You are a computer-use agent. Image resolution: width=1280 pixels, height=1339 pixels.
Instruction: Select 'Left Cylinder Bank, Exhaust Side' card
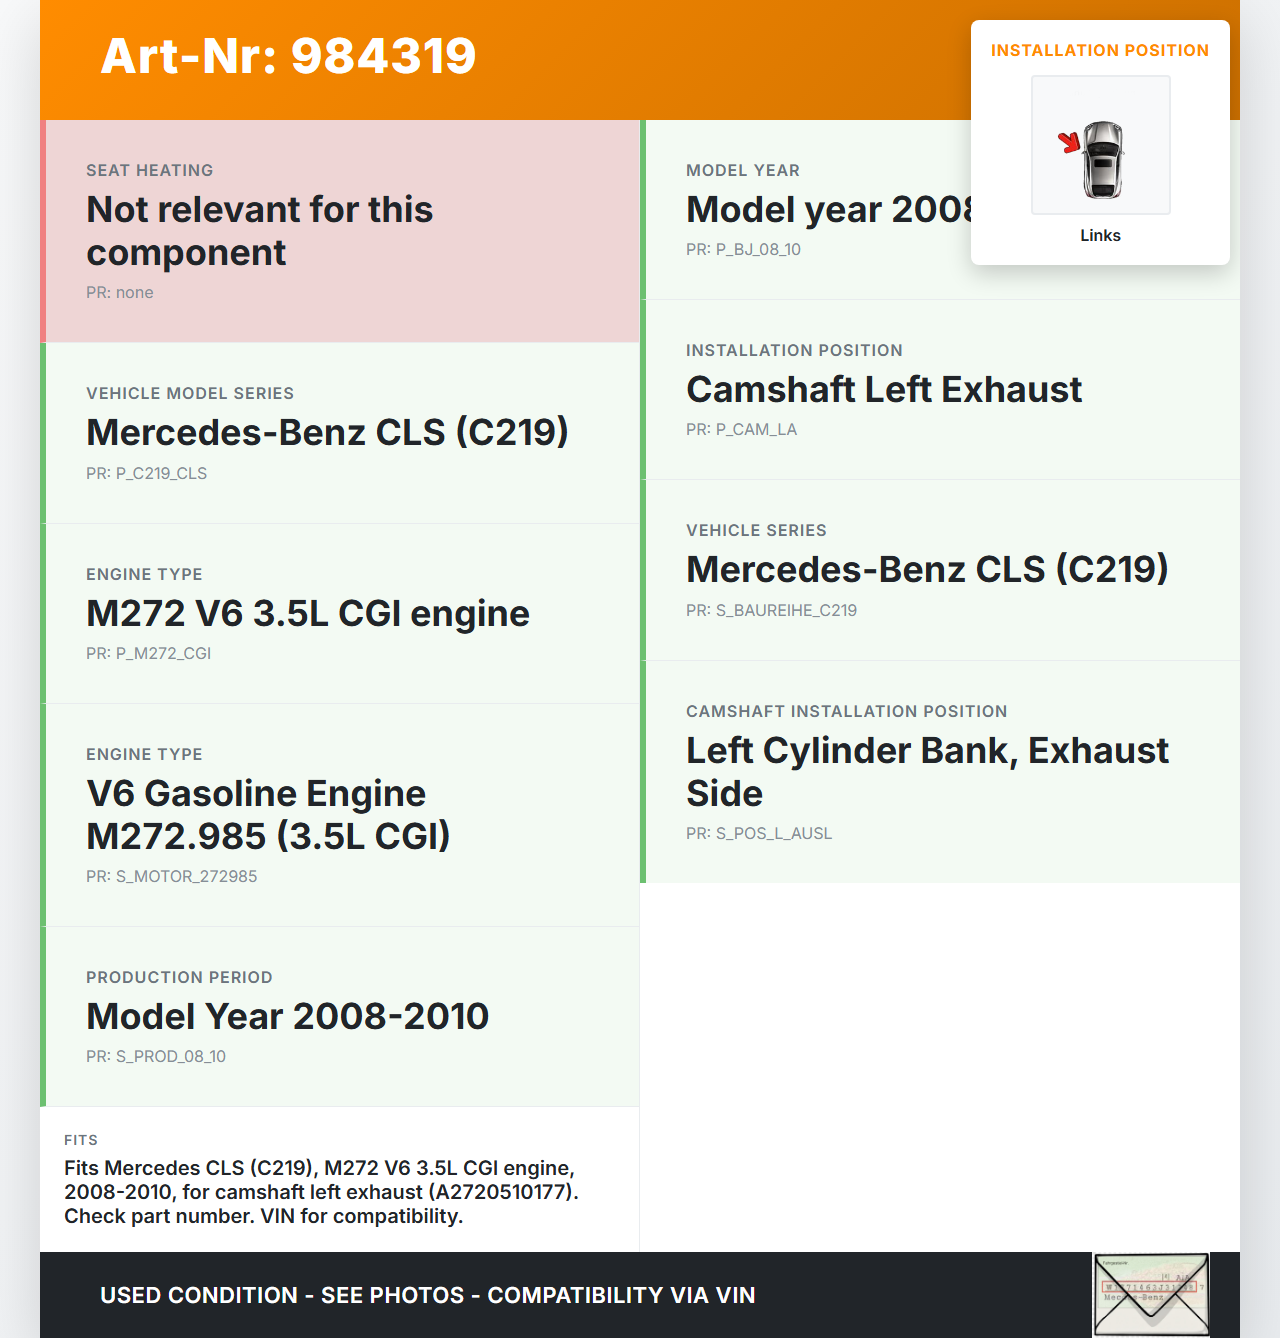(x=927, y=771)
